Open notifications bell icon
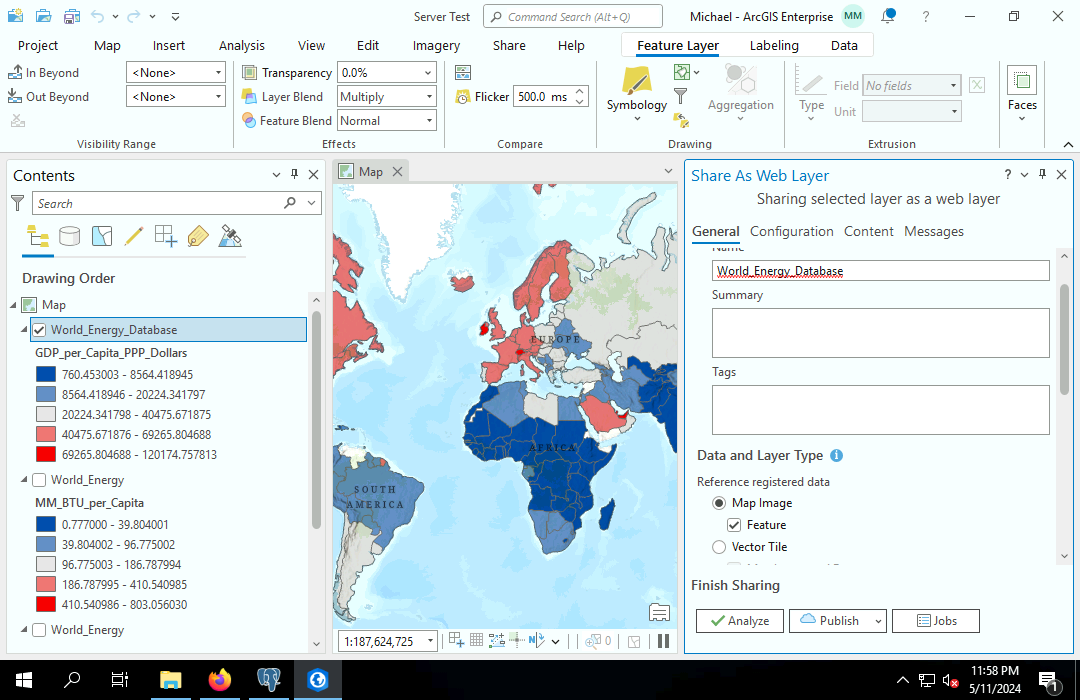 pyautogui.click(x=888, y=17)
